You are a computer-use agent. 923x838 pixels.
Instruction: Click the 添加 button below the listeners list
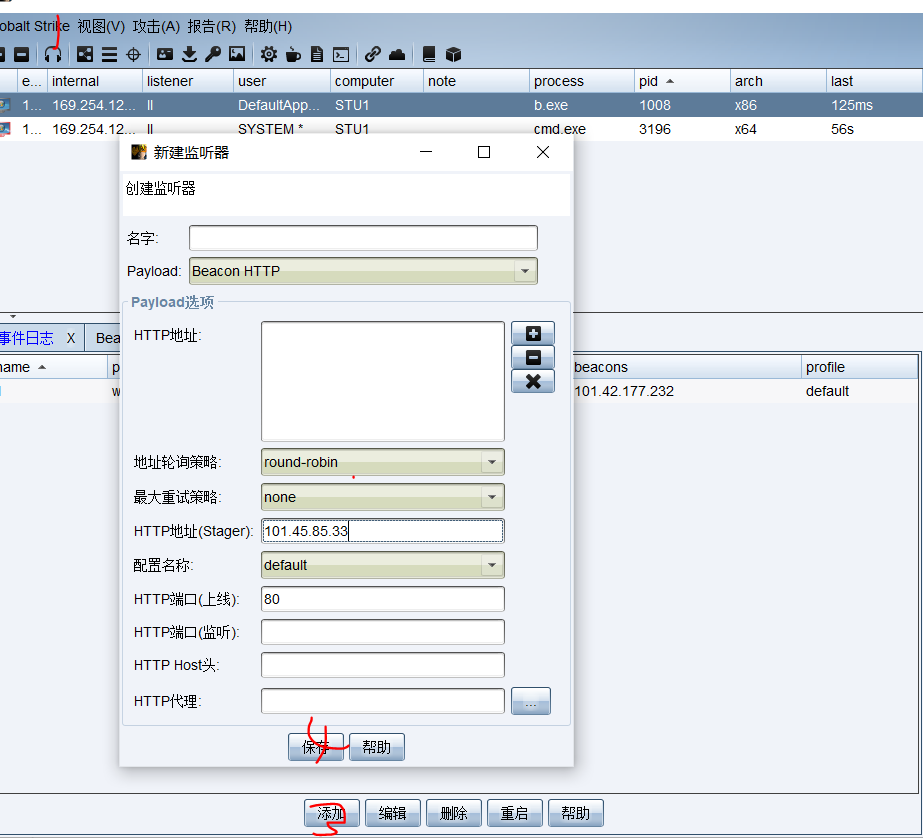coord(331,813)
